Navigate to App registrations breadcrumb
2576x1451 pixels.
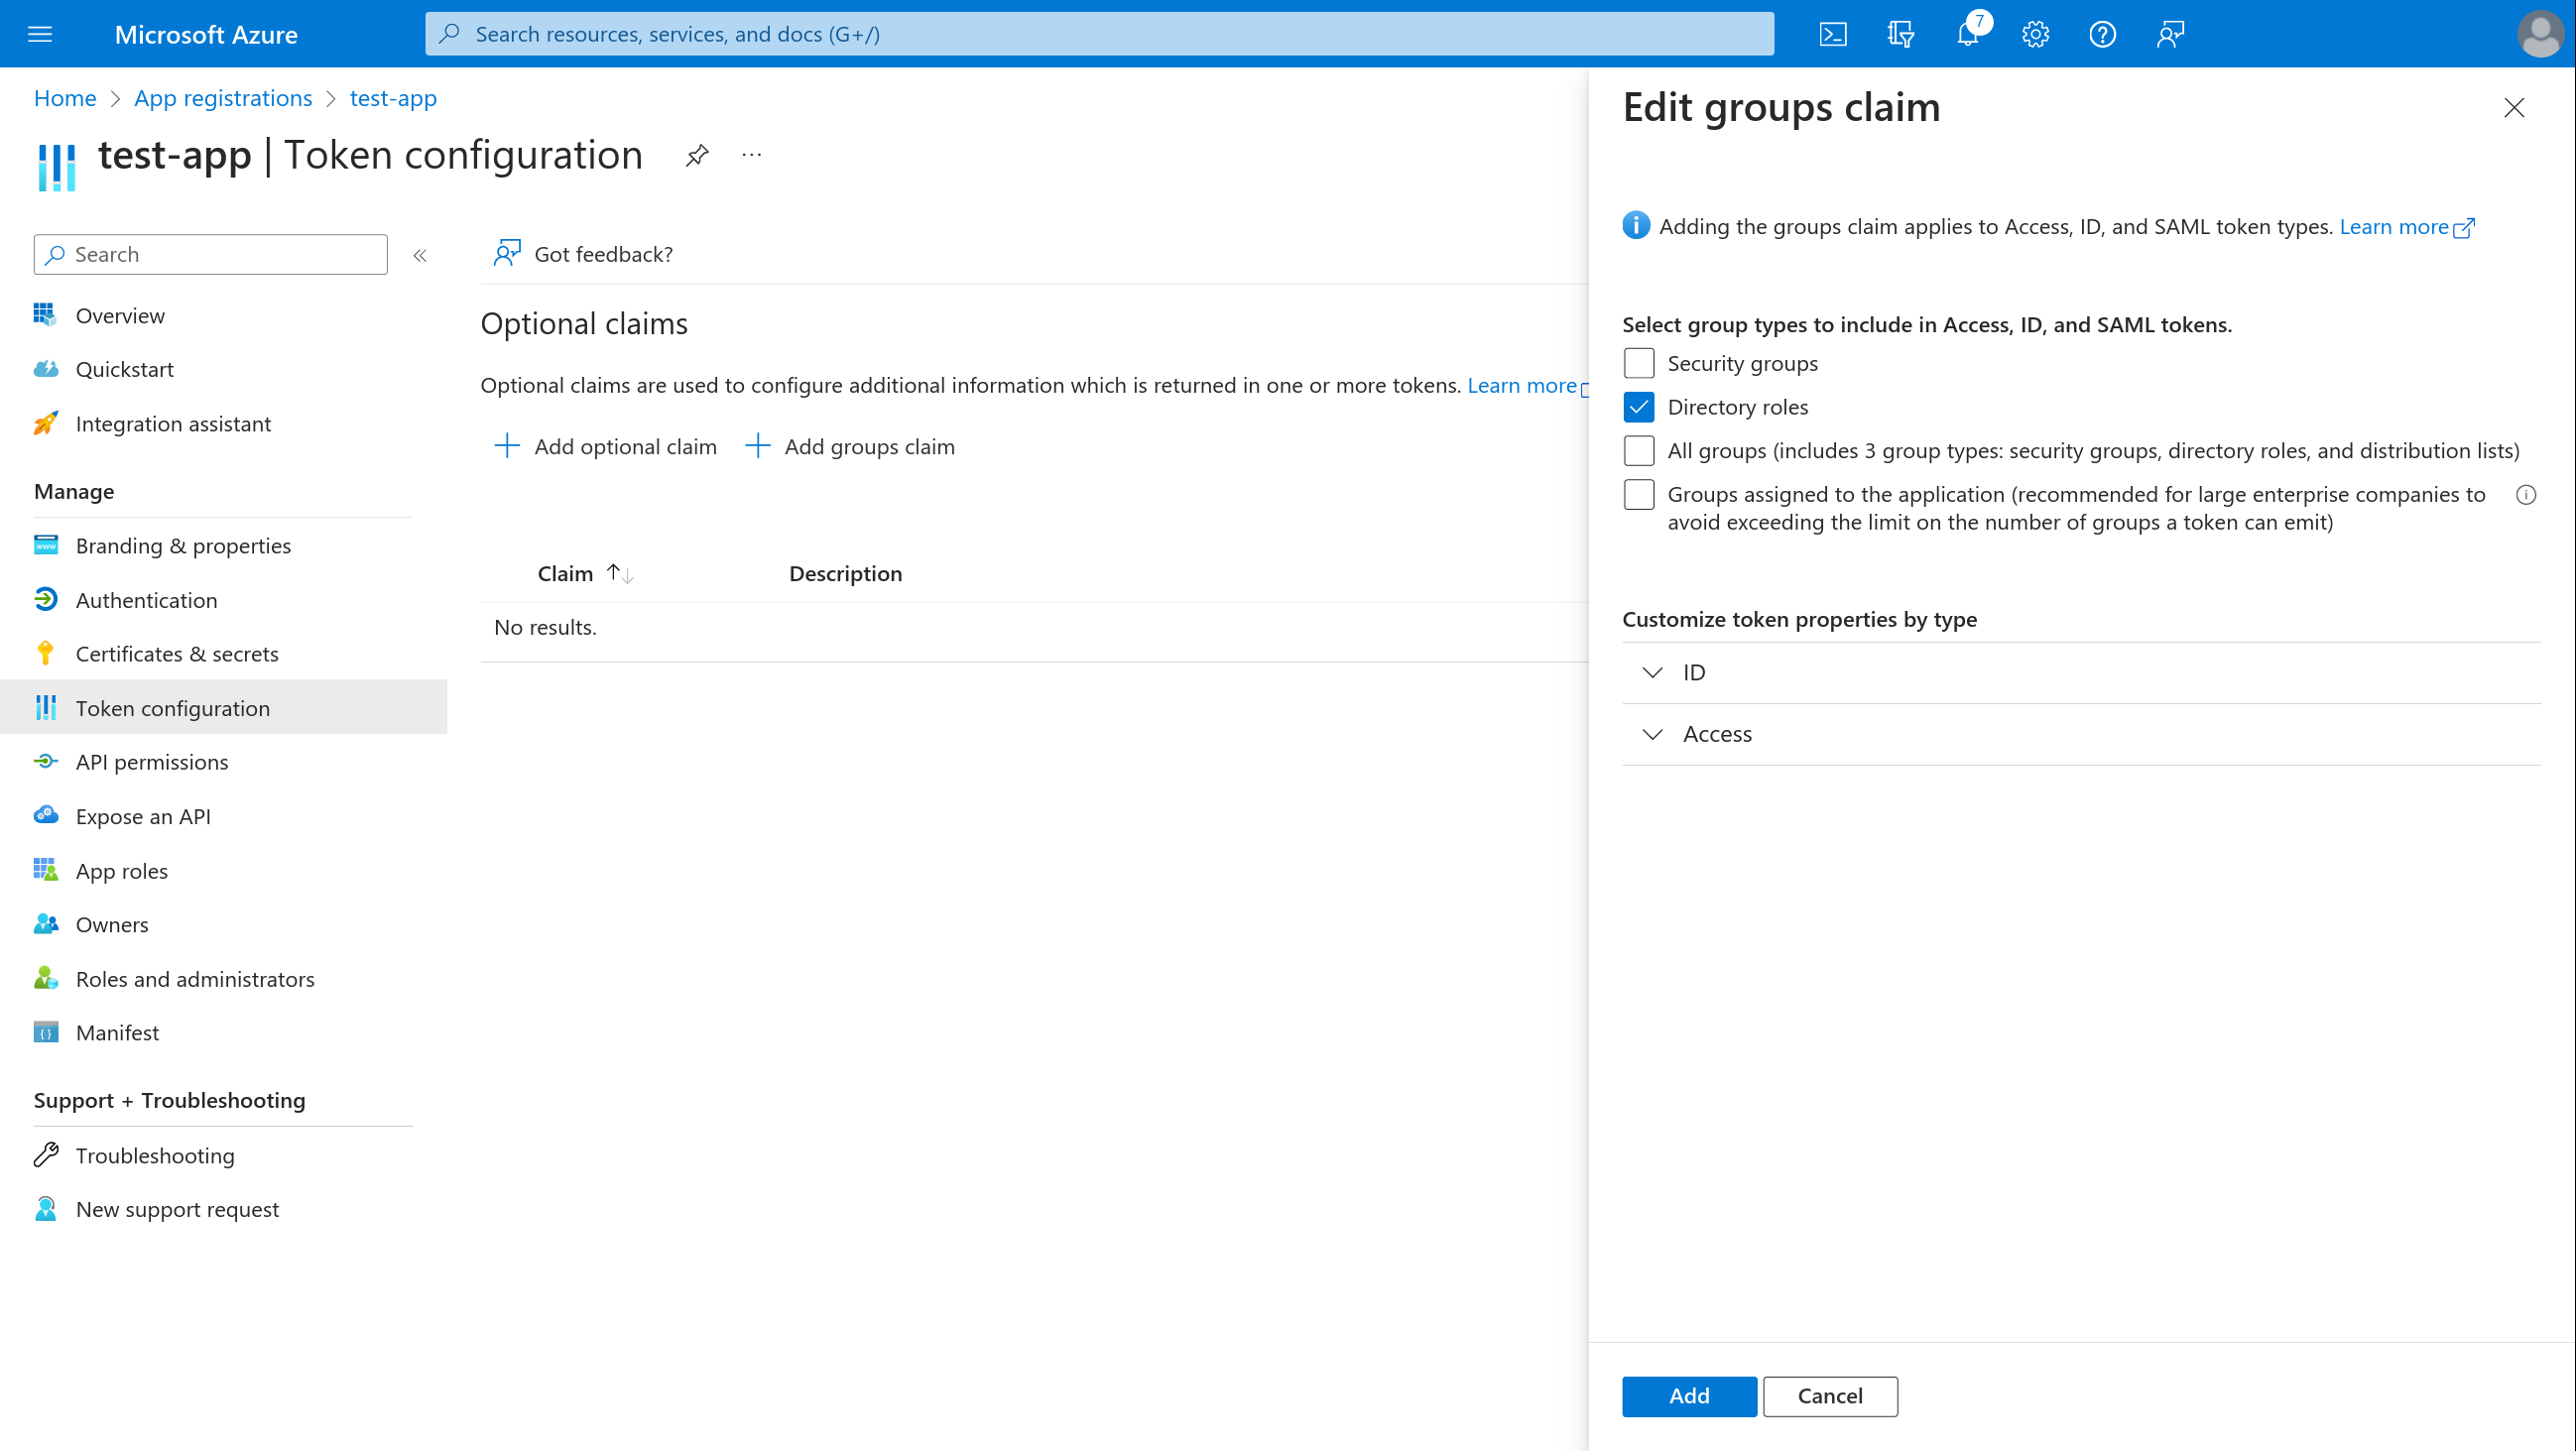222,97
